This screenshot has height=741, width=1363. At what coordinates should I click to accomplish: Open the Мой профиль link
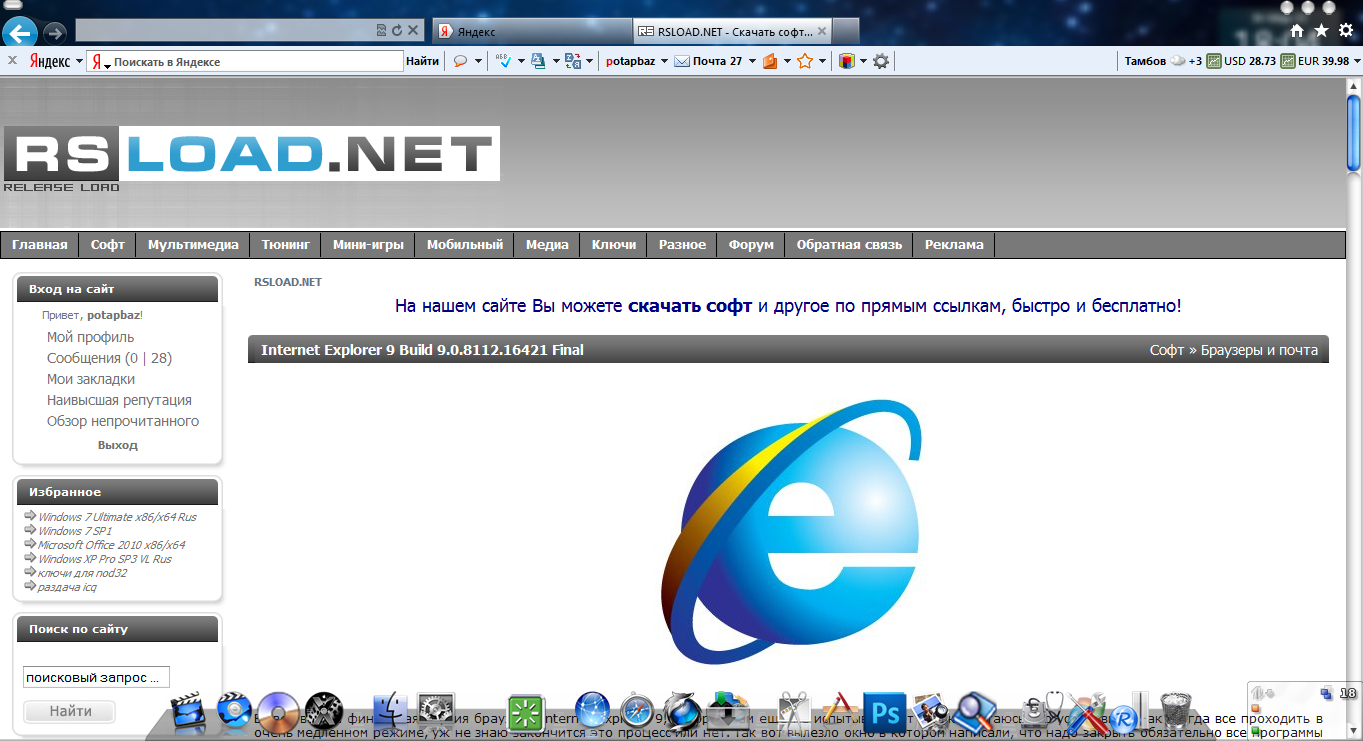click(x=90, y=337)
